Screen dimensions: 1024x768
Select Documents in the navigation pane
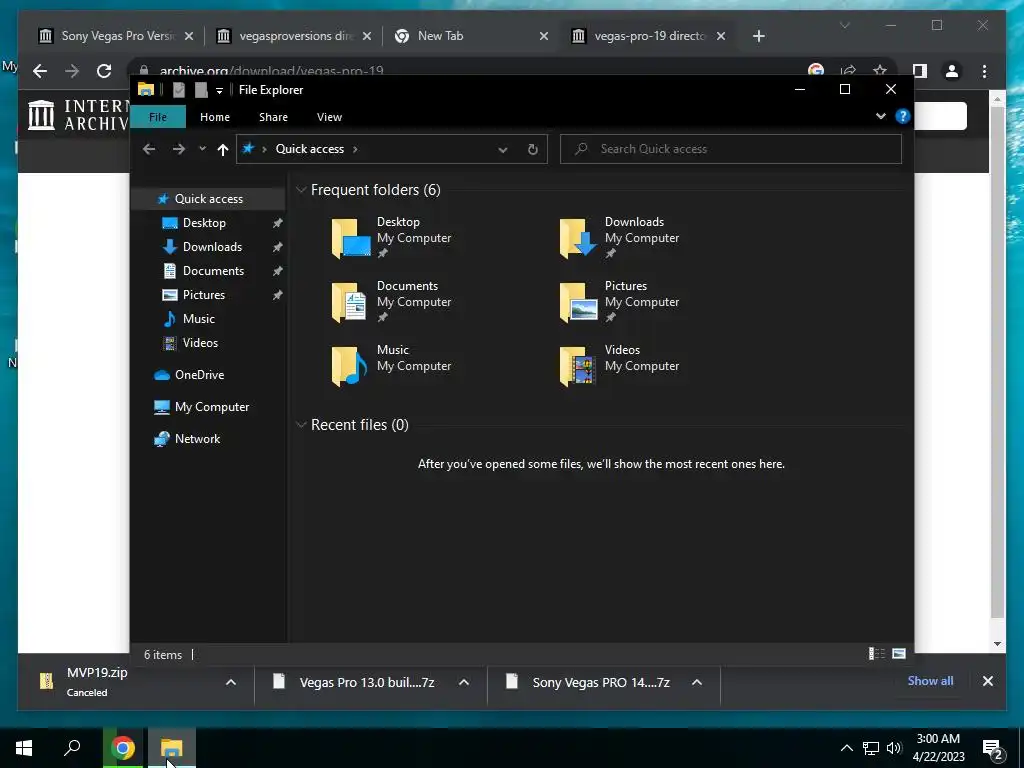click(213, 271)
